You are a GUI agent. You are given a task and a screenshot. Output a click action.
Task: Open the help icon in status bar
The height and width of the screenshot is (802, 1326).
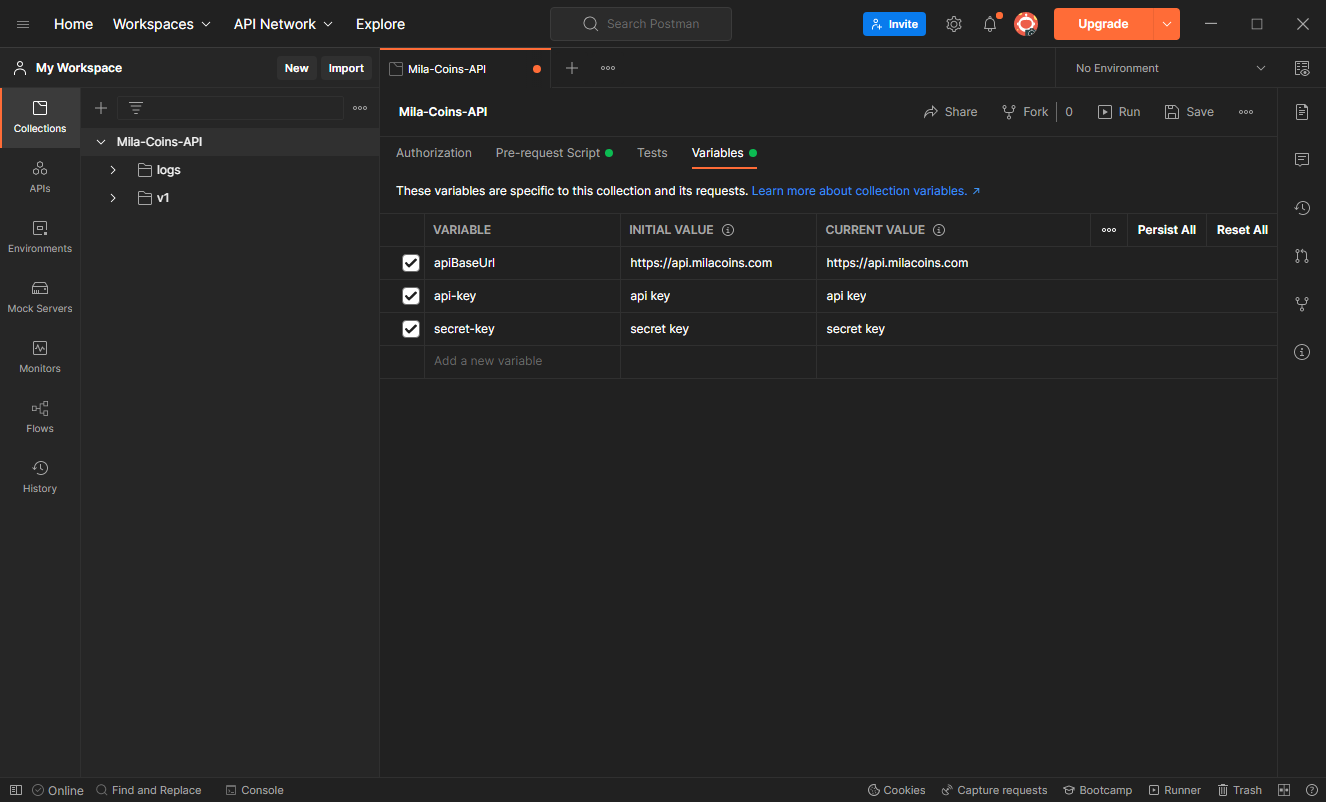(x=1312, y=790)
